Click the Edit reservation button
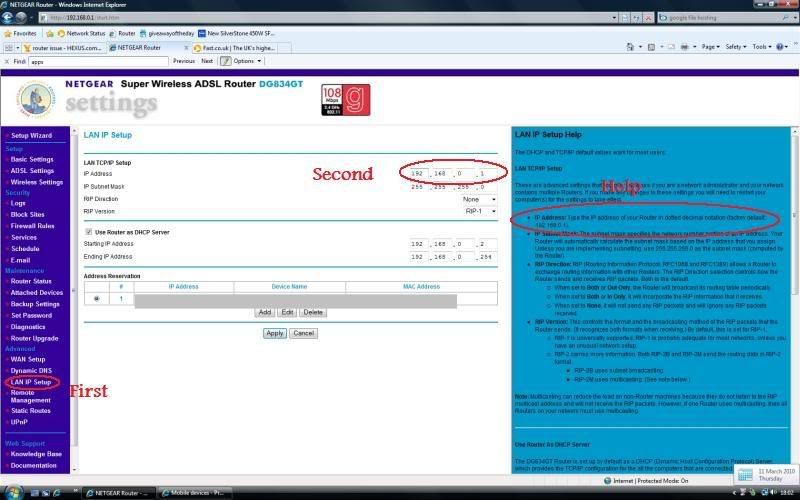 coord(287,312)
